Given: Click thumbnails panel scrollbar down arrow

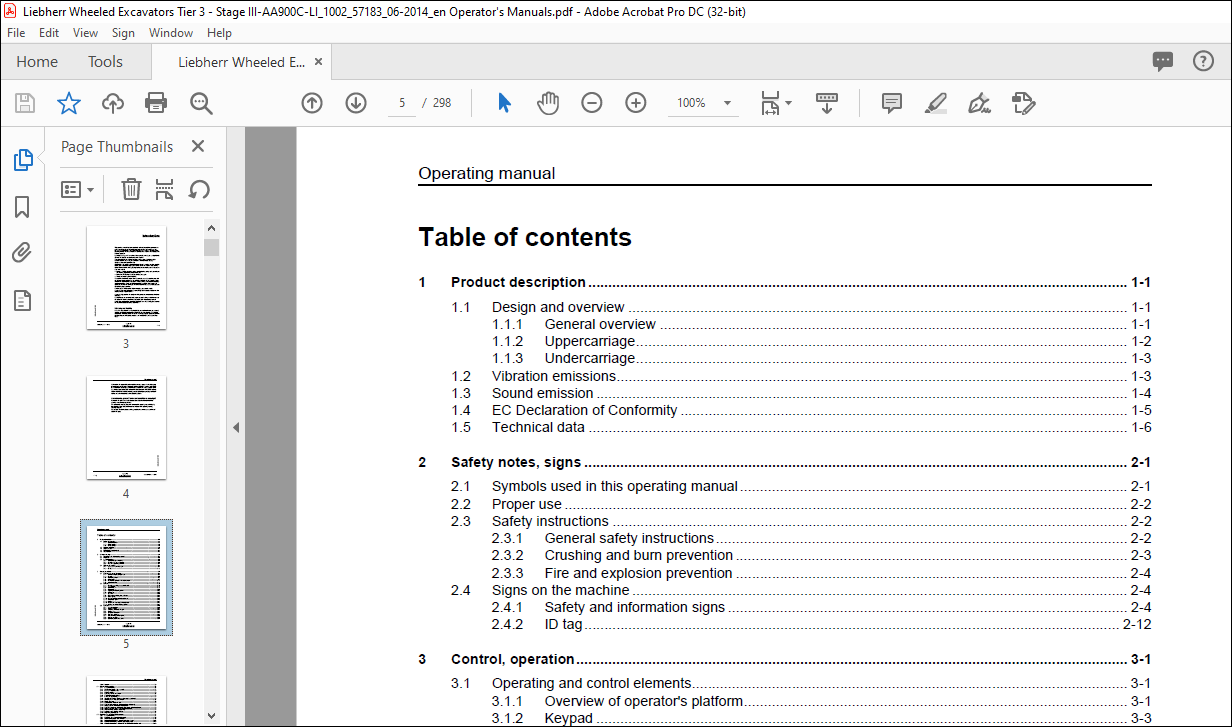Looking at the screenshot, I should click(x=211, y=715).
